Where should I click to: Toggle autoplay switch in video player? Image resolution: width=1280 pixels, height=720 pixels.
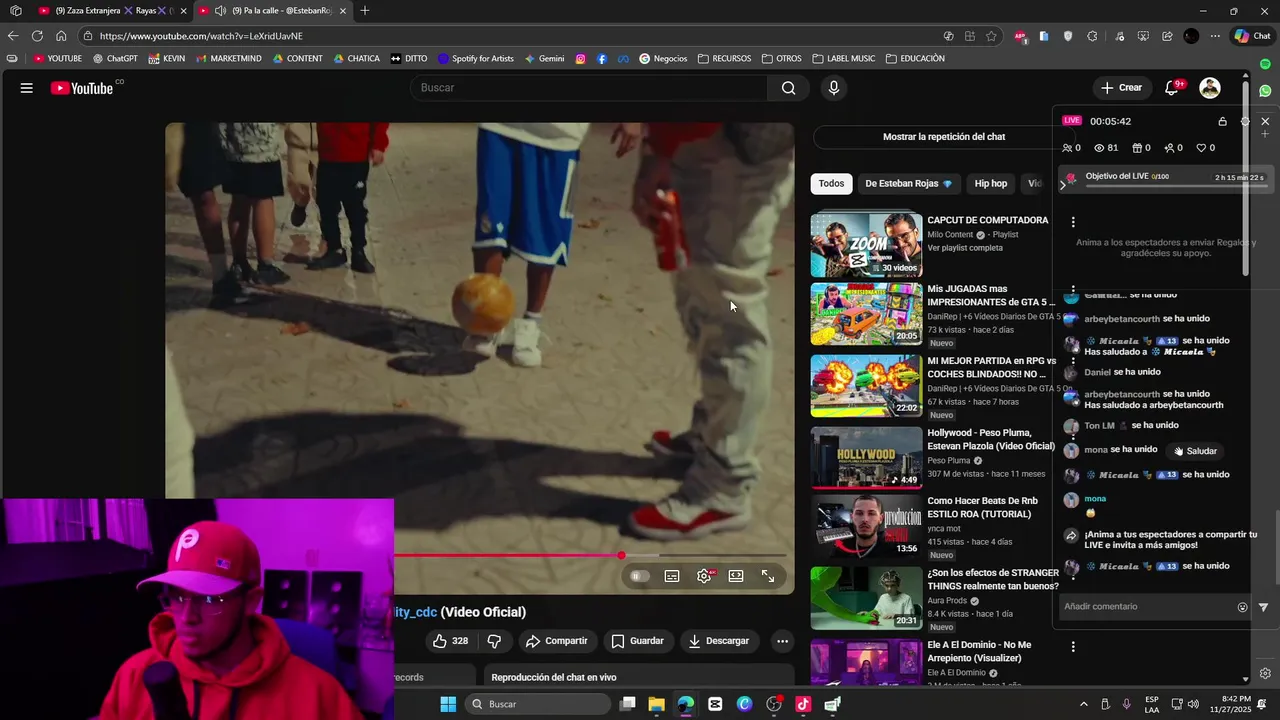click(x=640, y=576)
